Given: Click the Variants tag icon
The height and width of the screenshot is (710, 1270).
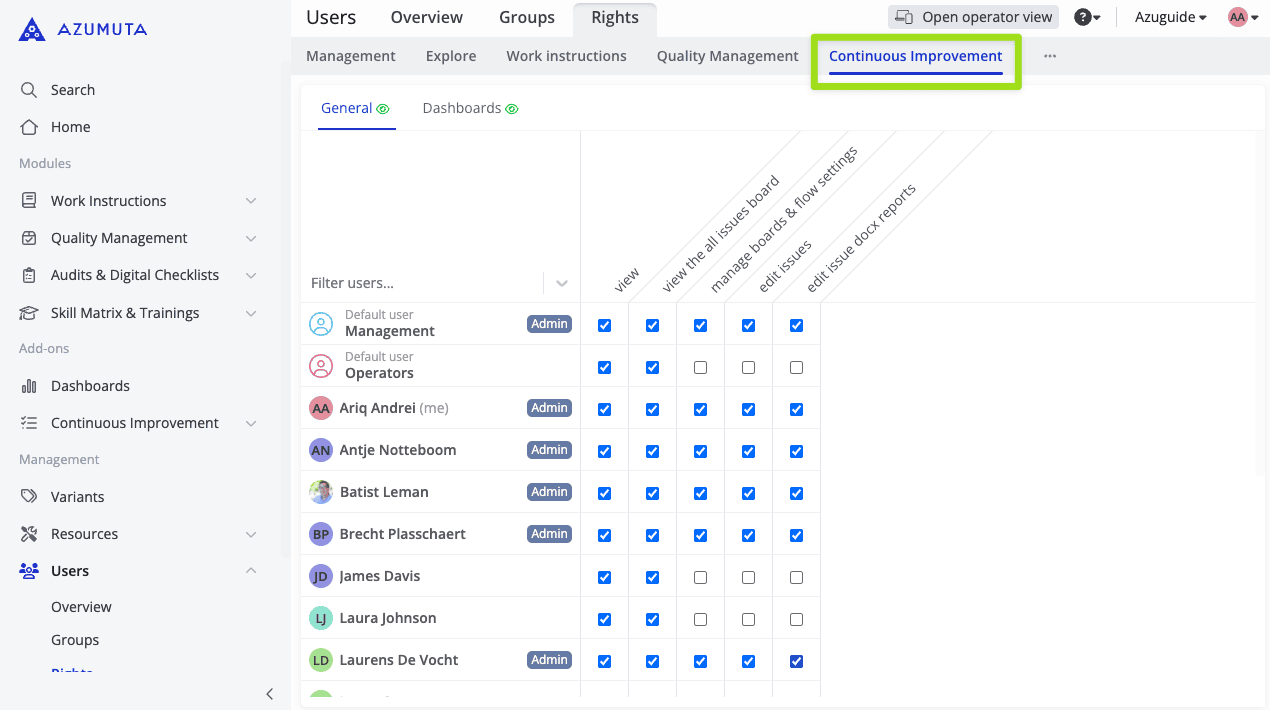Looking at the screenshot, I should pos(29,497).
